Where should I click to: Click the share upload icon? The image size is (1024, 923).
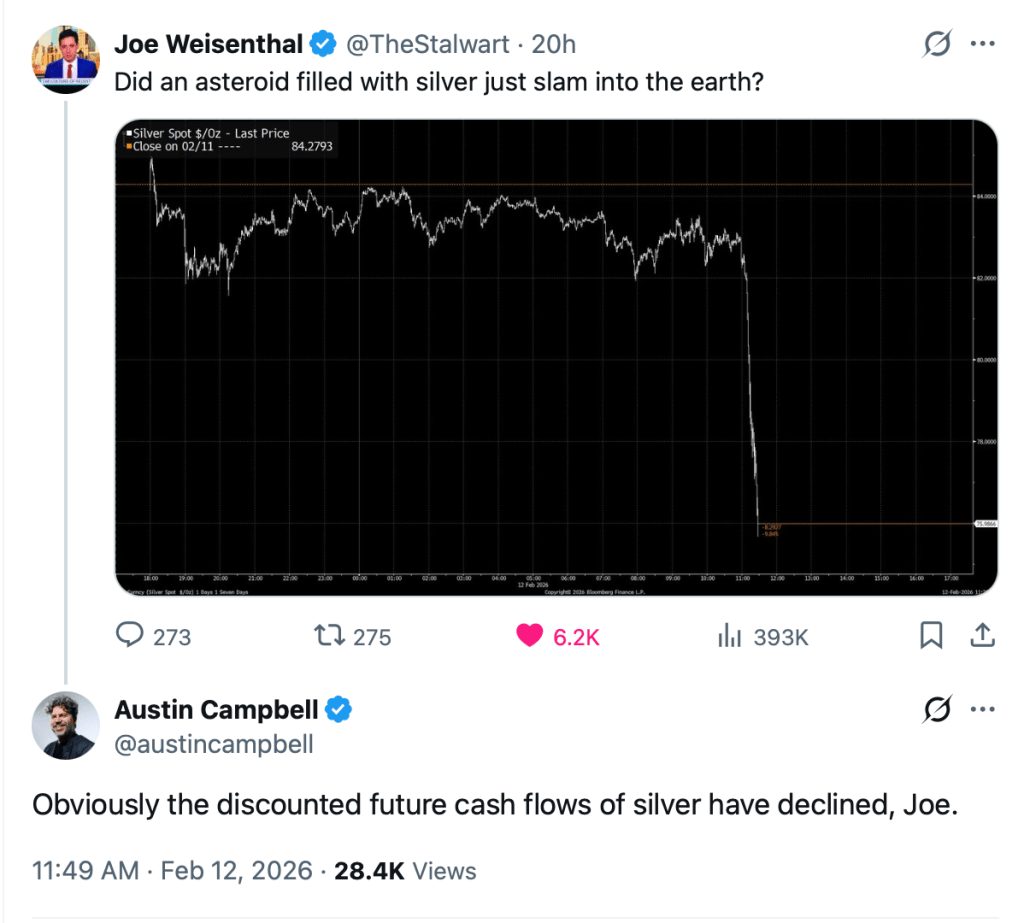(x=982, y=635)
